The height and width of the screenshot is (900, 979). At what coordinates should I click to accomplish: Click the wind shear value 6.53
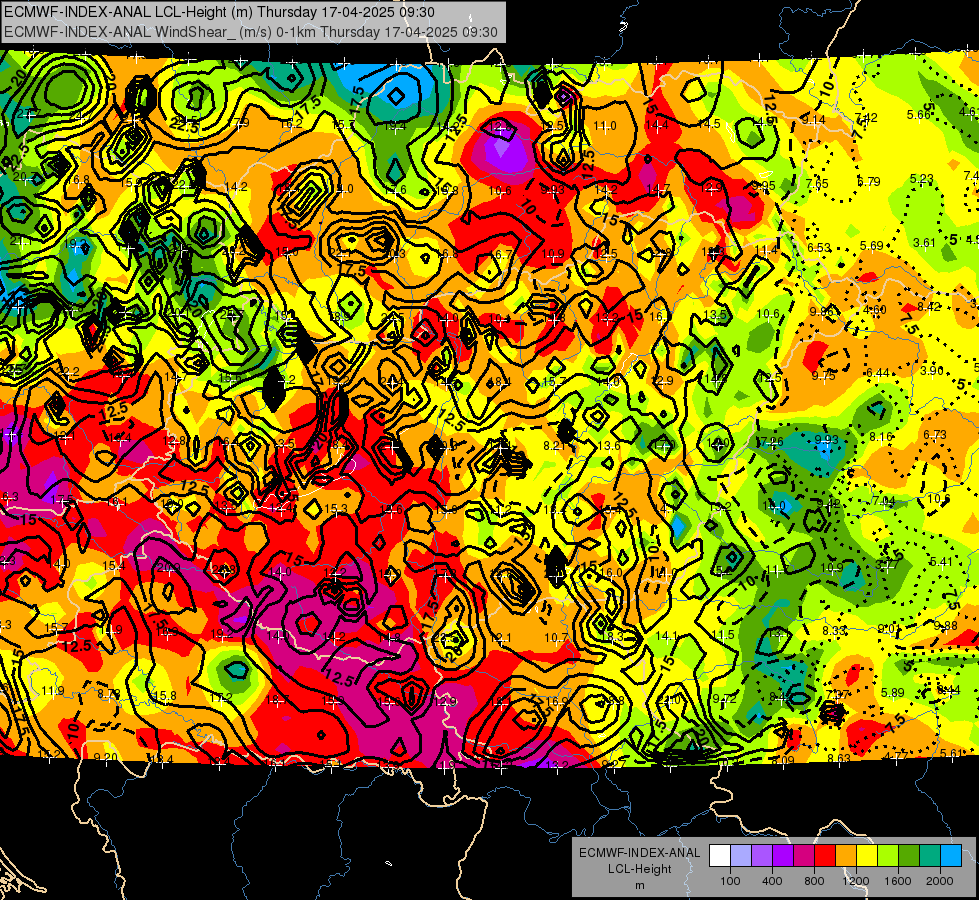click(819, 248)
